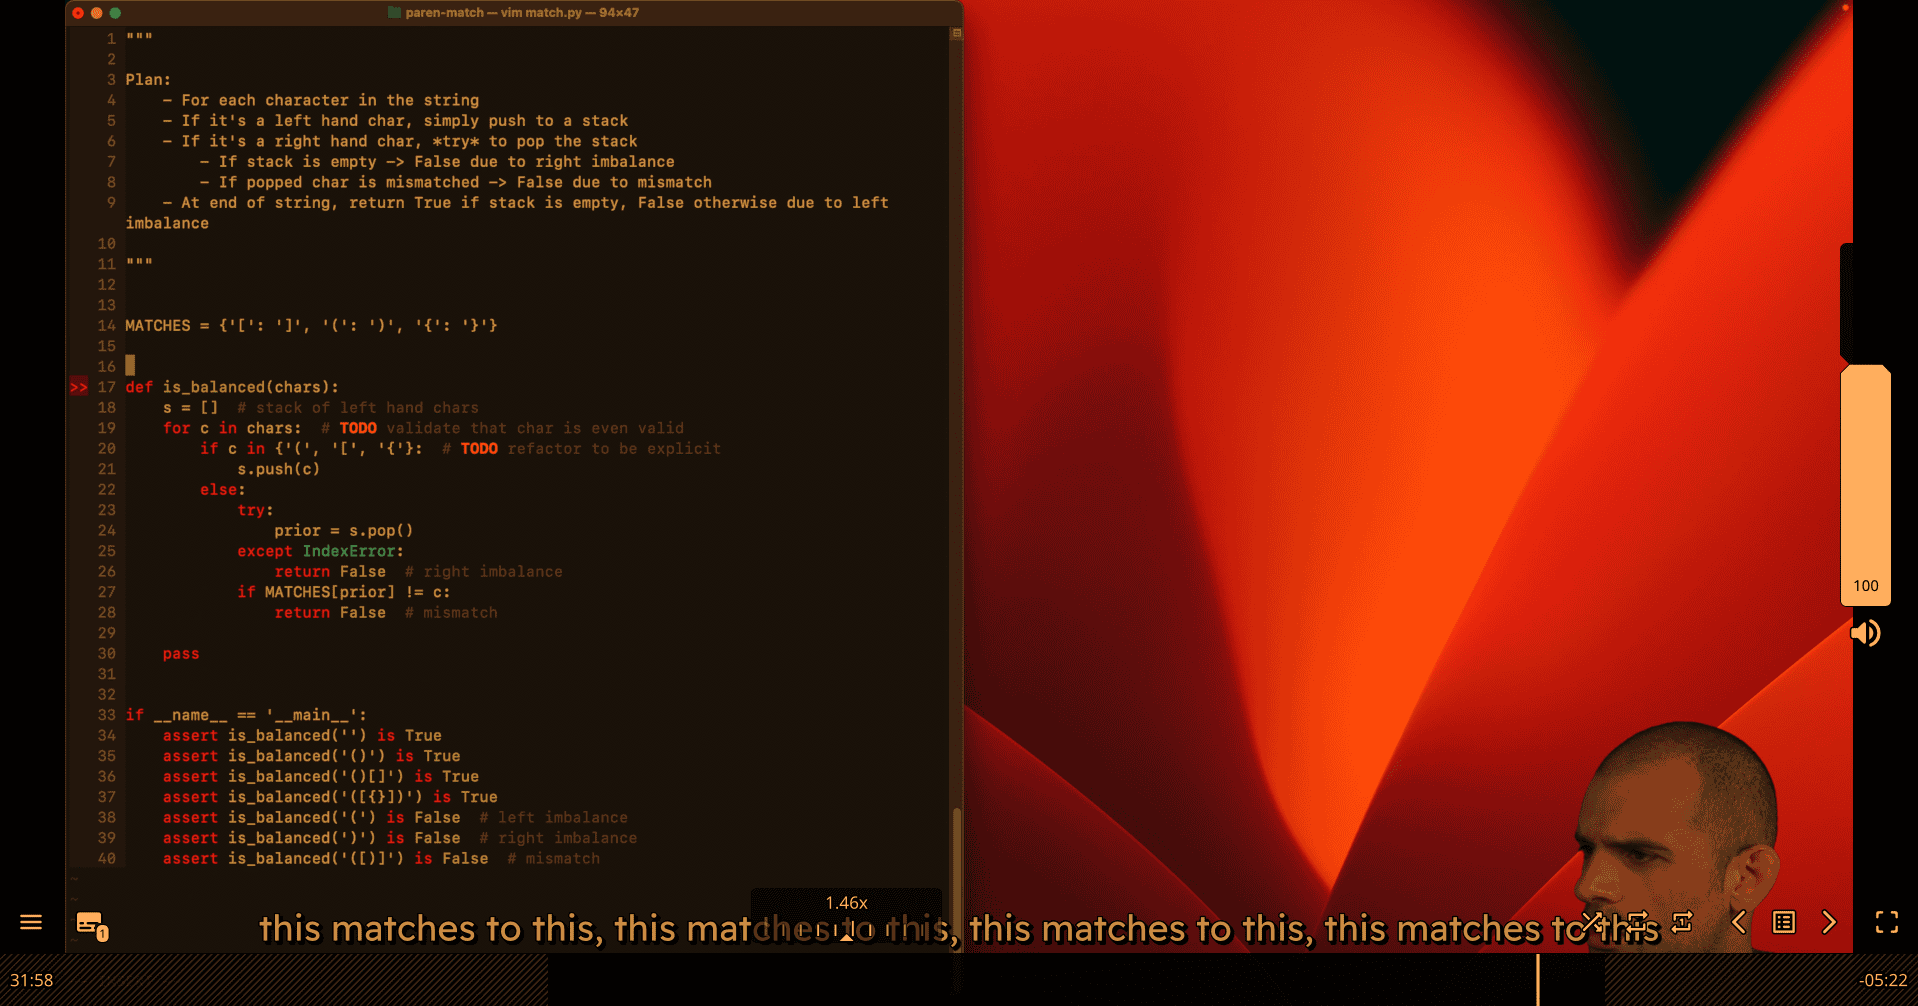1918x1006 pixels.
Task: Mute the audio with speaker icon
Action: [1865, 633]
